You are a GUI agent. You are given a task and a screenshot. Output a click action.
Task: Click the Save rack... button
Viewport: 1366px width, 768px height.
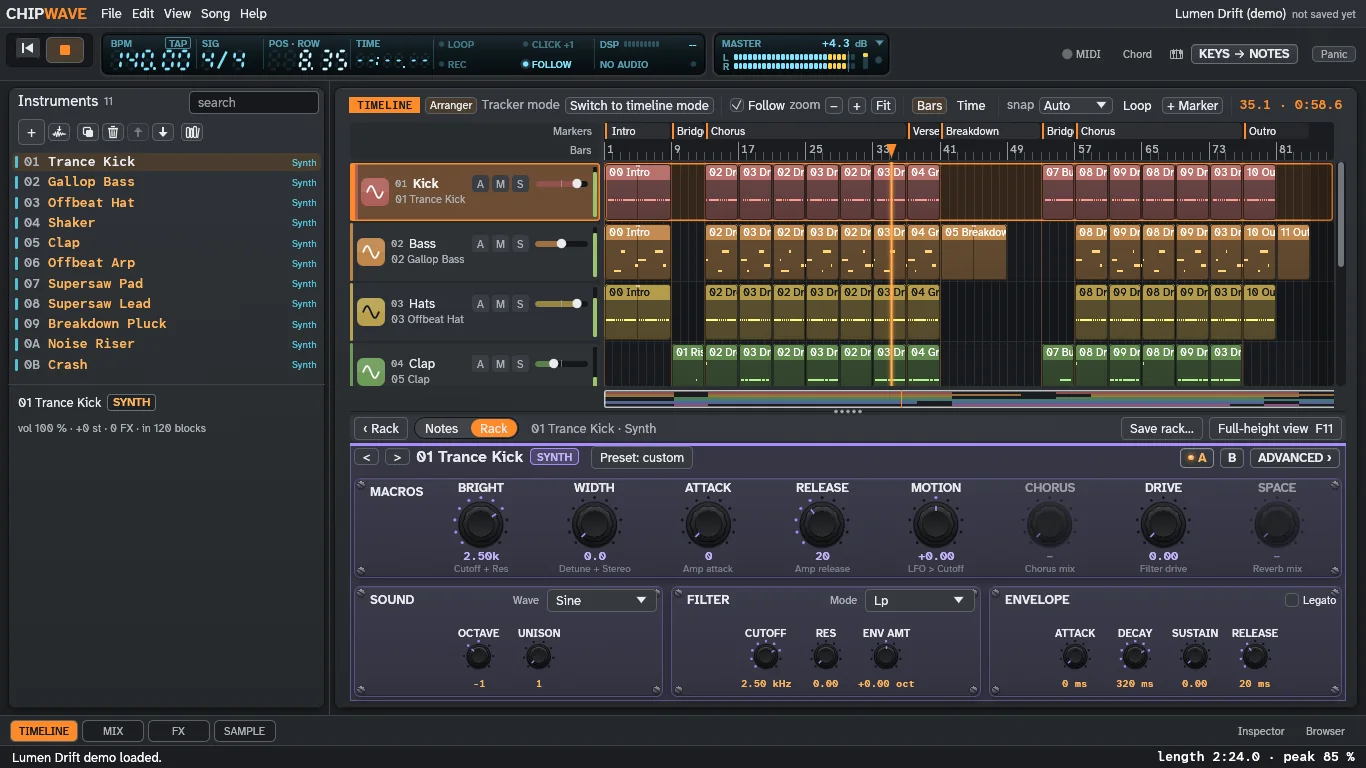(1161, 428)
